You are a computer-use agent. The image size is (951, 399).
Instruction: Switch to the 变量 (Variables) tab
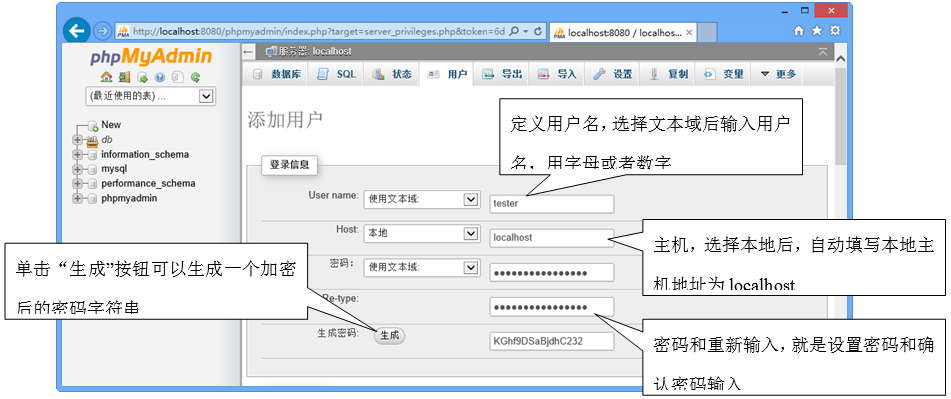coord(724,75)
